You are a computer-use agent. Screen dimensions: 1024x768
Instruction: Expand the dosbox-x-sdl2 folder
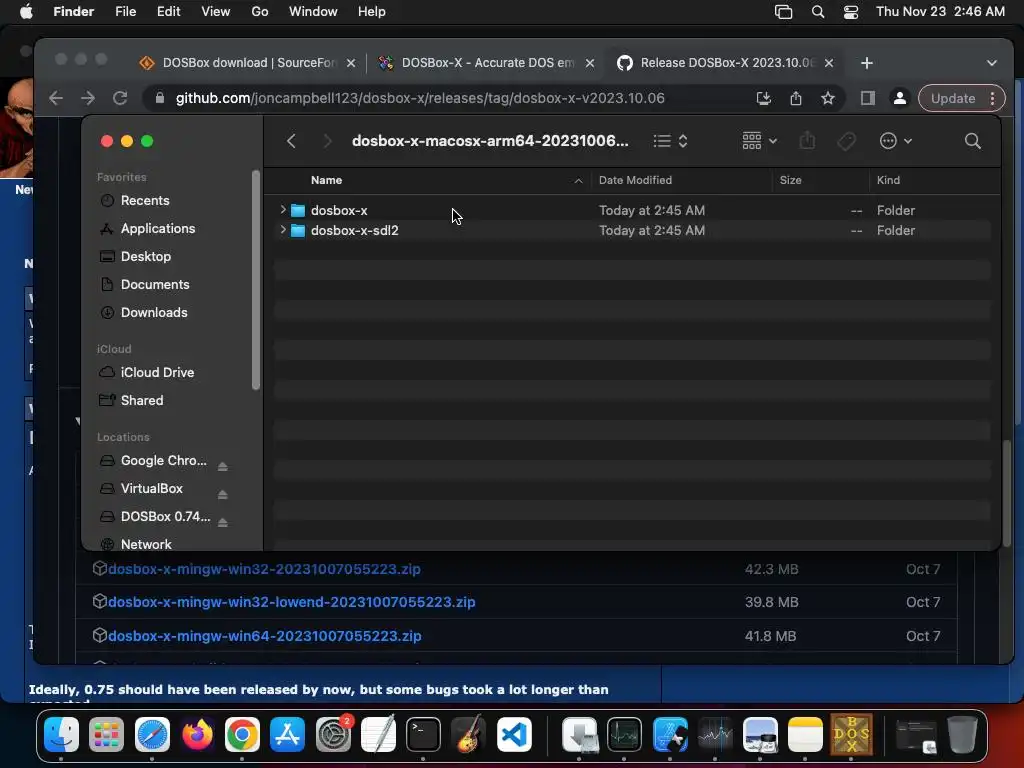point(283,230)
